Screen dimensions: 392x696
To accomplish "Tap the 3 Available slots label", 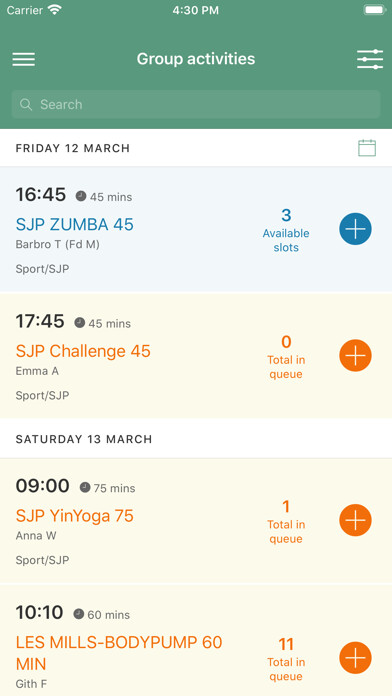I will (x=286, y=230).
